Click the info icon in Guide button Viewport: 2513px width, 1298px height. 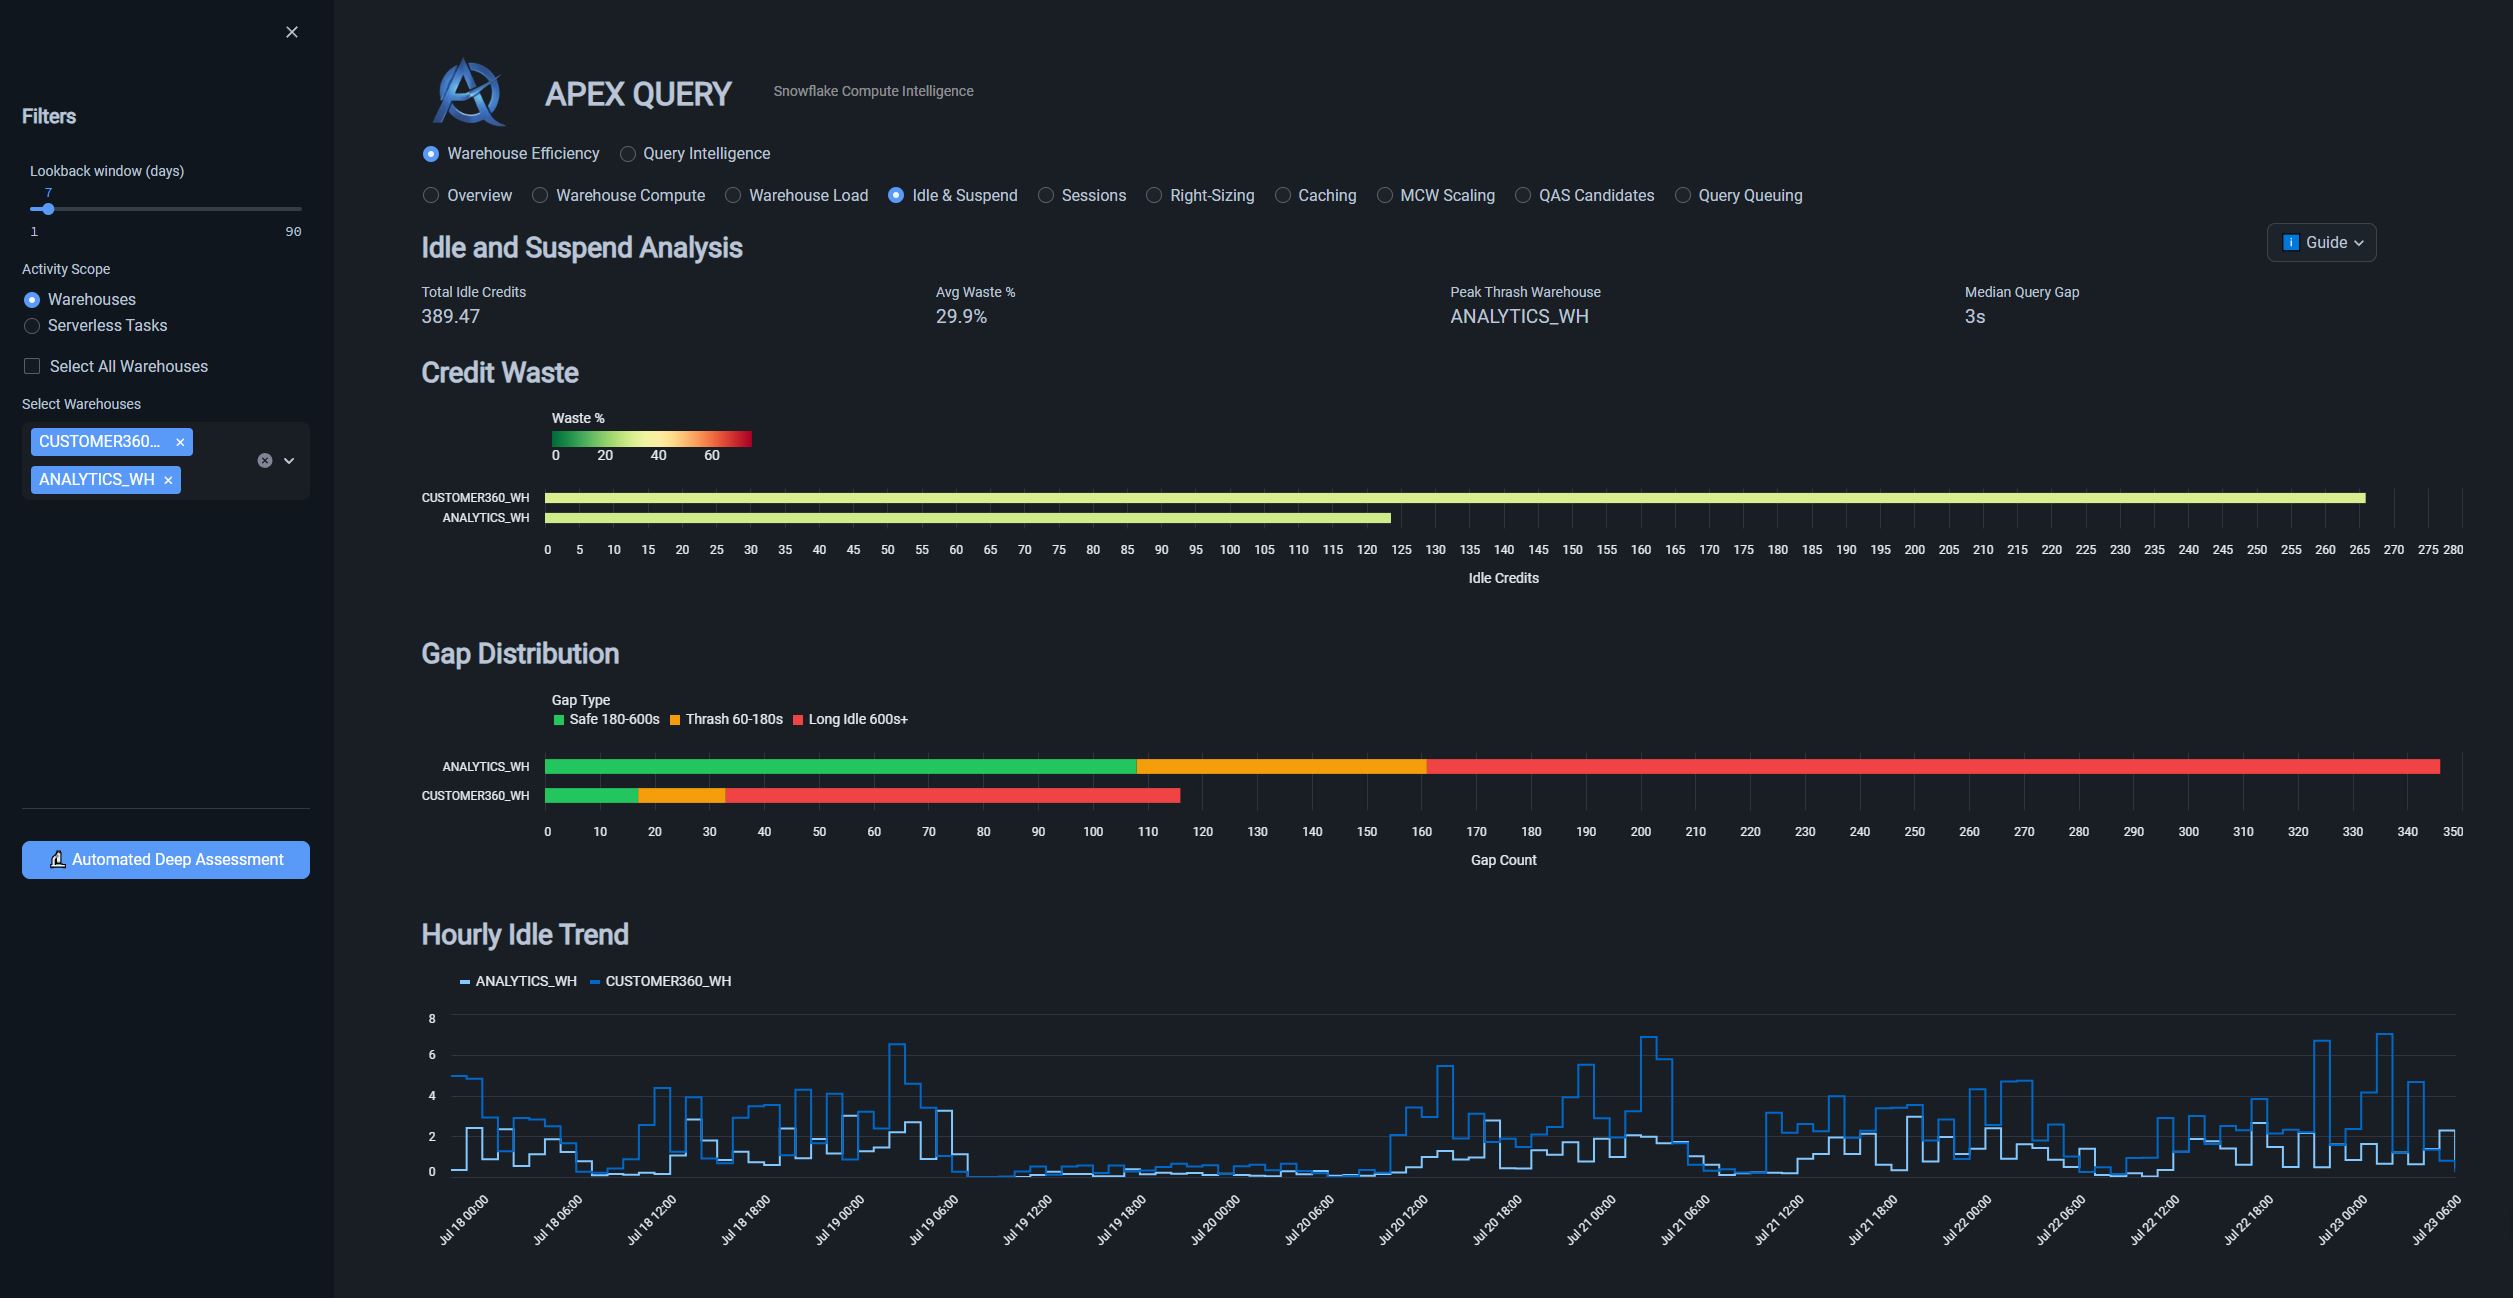point(2290,243)
